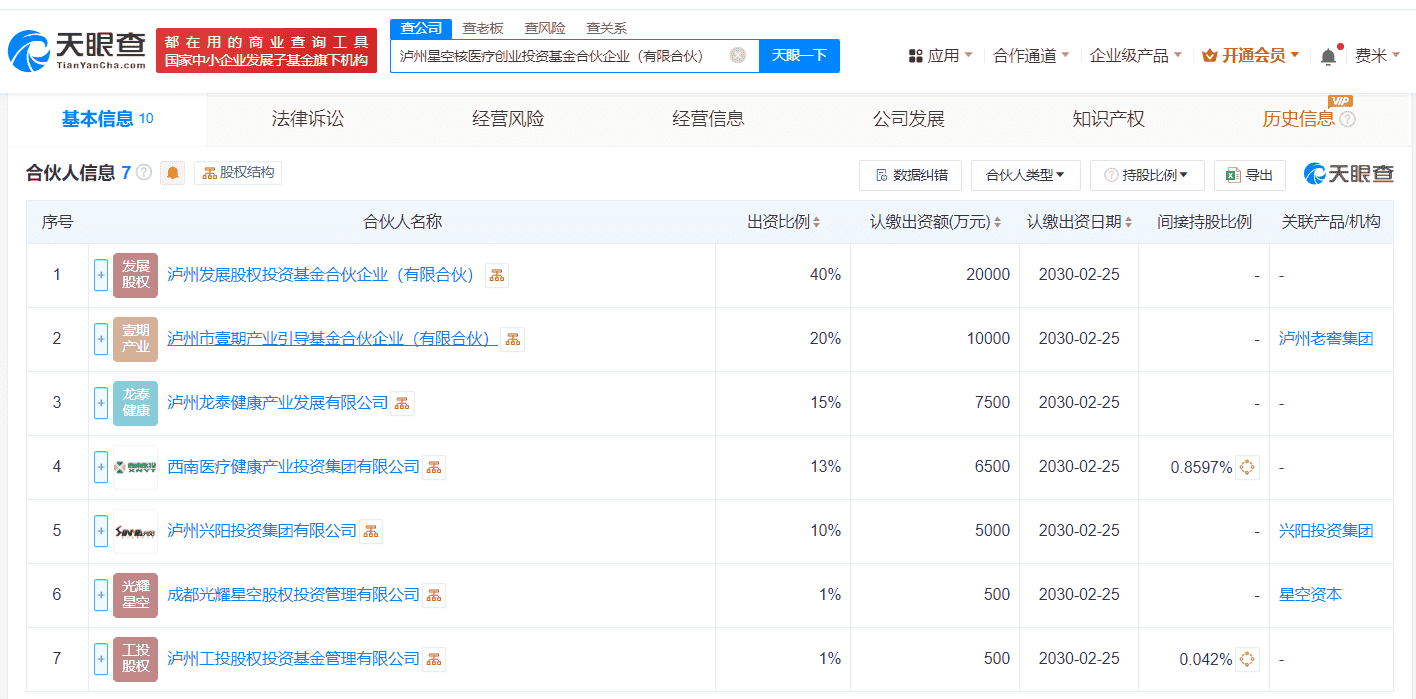Open the 合伙人类型 dropdown filter
This screenshot has height=699, width=1416.
pos(1025,175)
